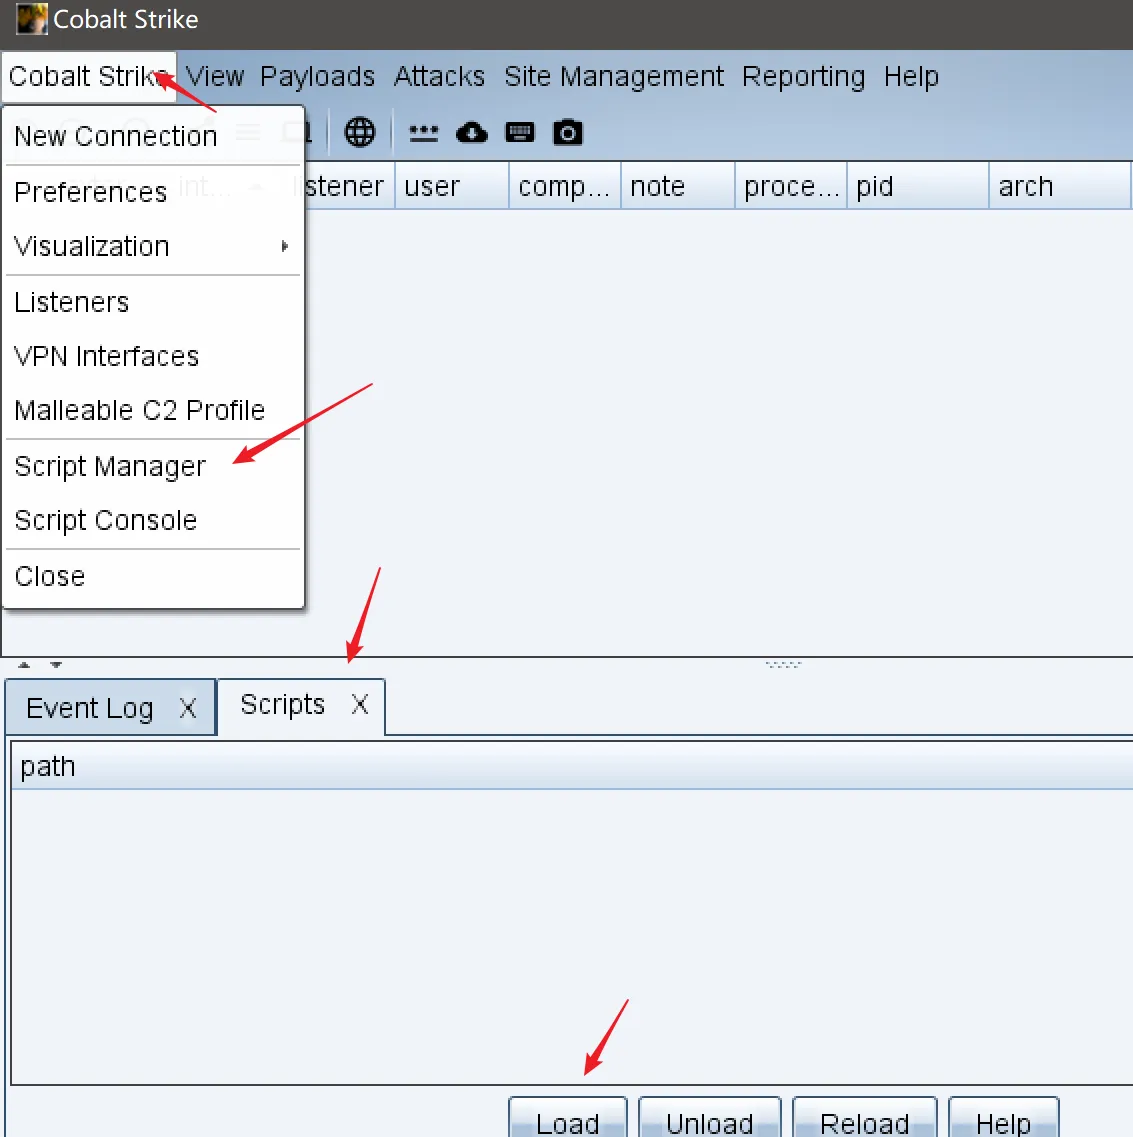Click the keystrokes keyboard icon
The width and height of the screenshot is (1133, 1137).
(x=520, y=132)
